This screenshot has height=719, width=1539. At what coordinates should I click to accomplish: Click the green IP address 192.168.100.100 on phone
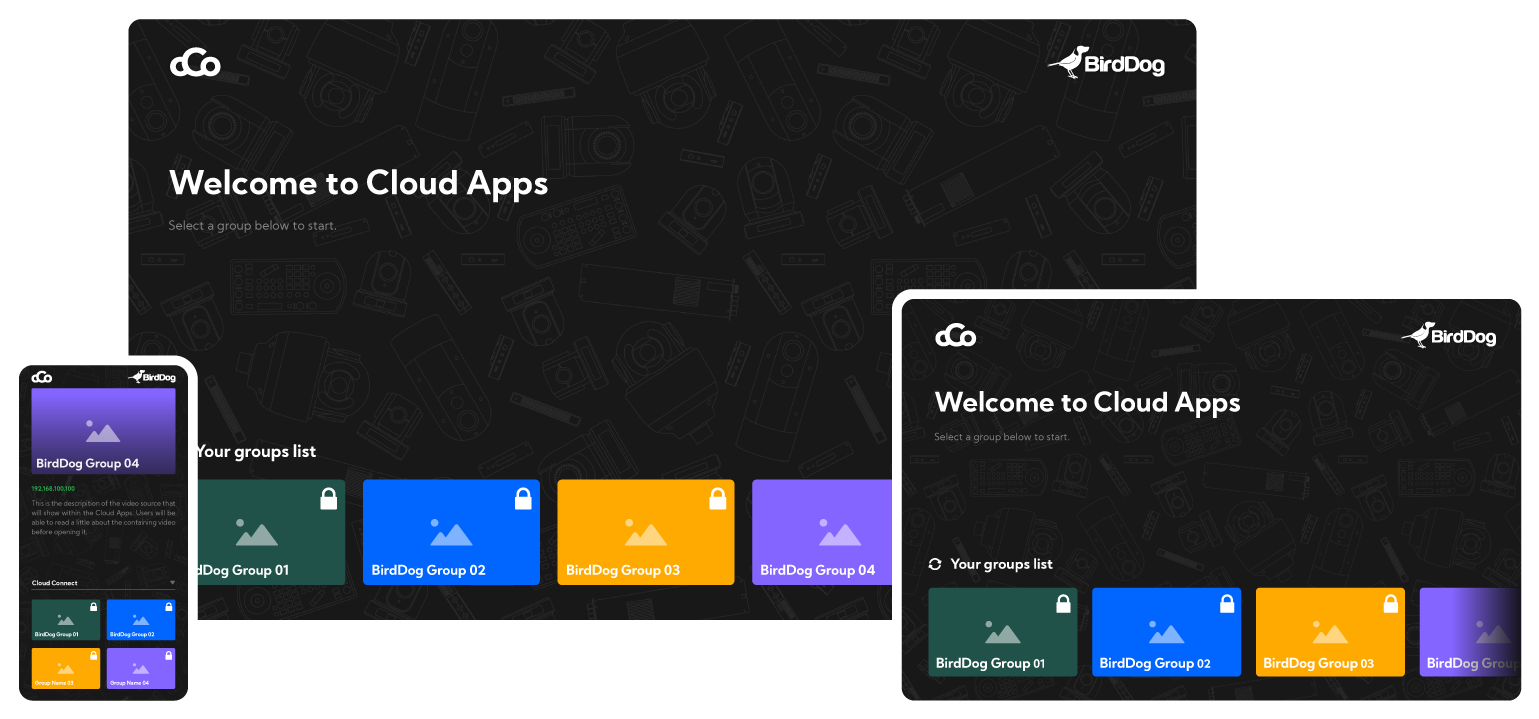point(53,488)
